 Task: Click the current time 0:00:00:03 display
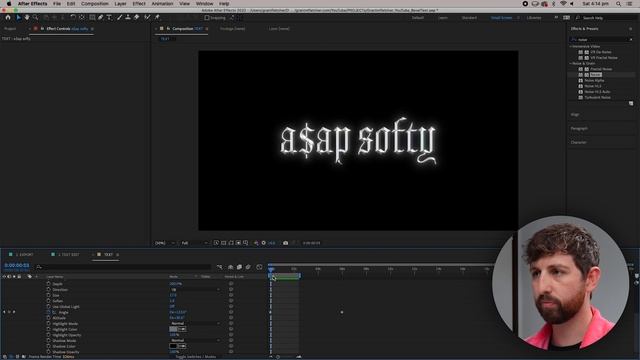coord(17,266)
